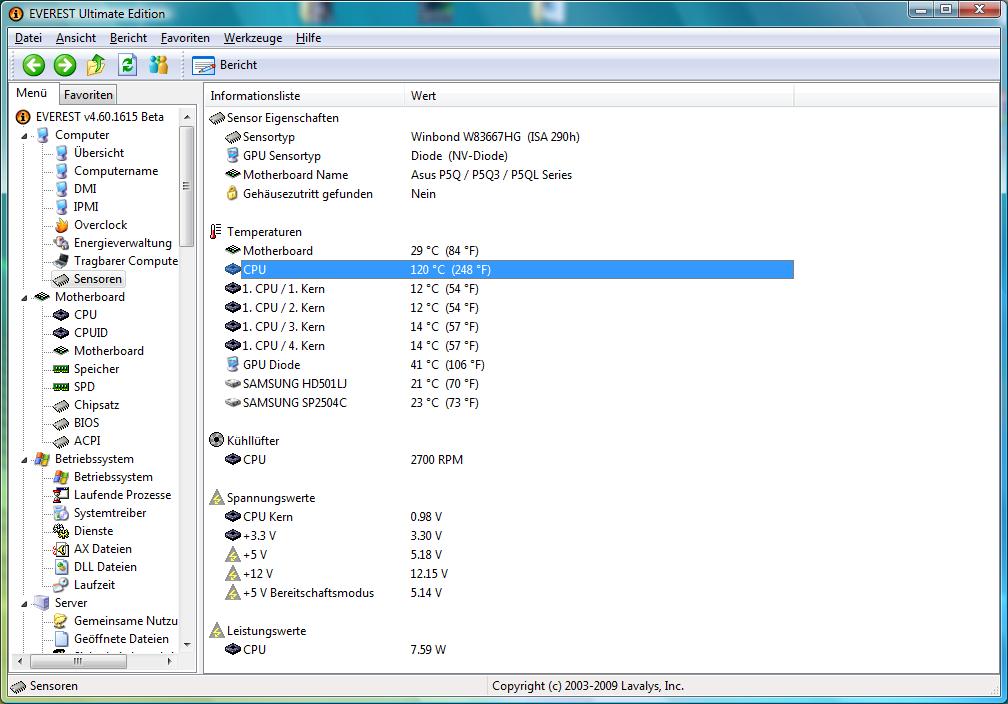Collapse the Computer tree node
This screenshot has width=1008, height=704.
24,136
